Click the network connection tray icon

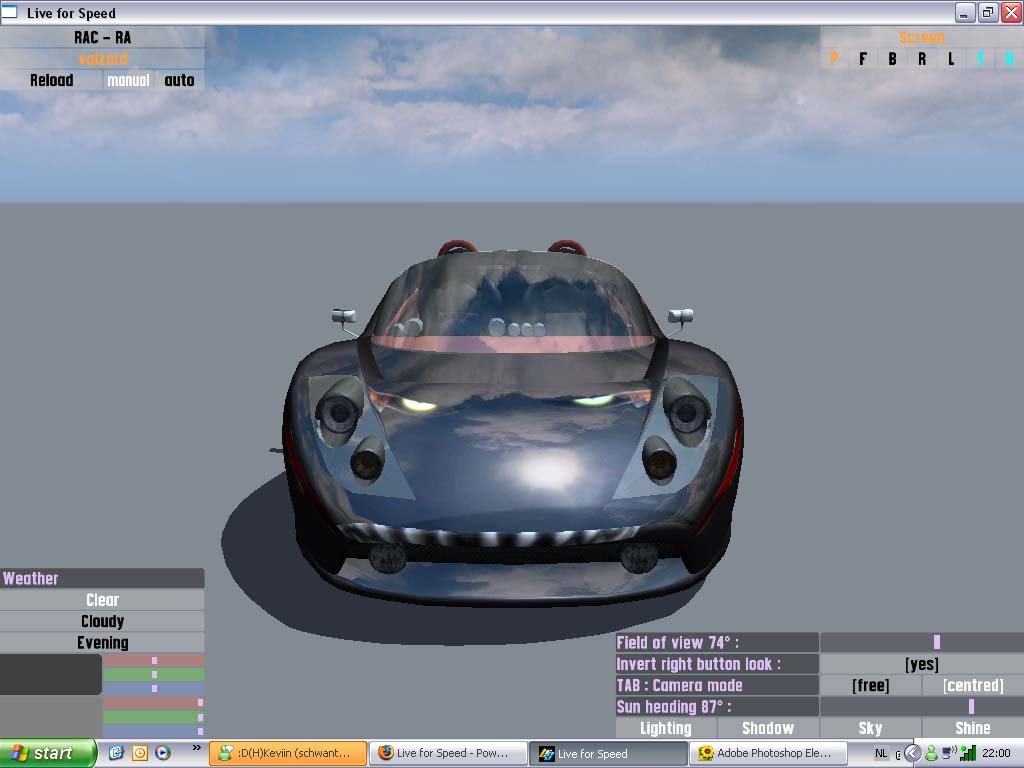[949, 753]
